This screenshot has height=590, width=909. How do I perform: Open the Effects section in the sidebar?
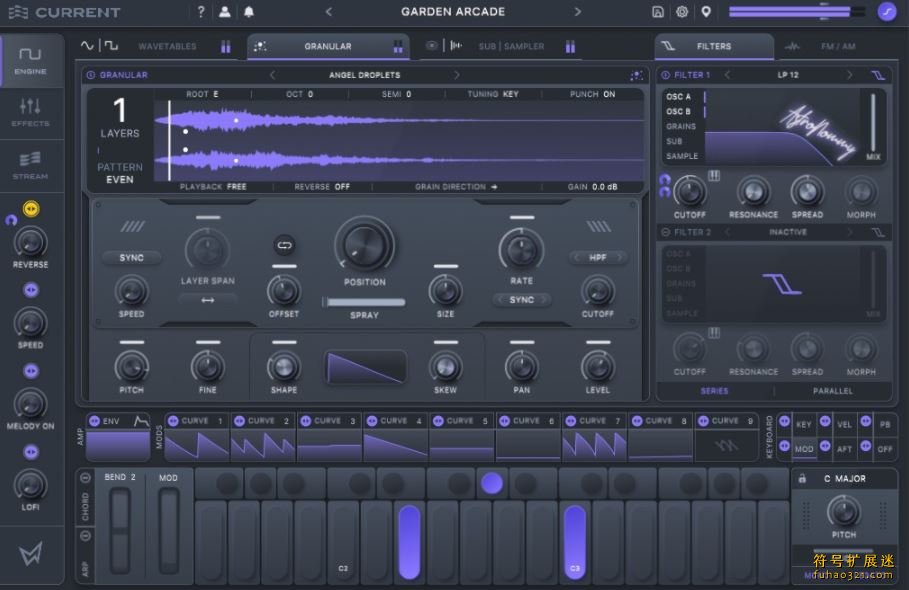[30, 111]
